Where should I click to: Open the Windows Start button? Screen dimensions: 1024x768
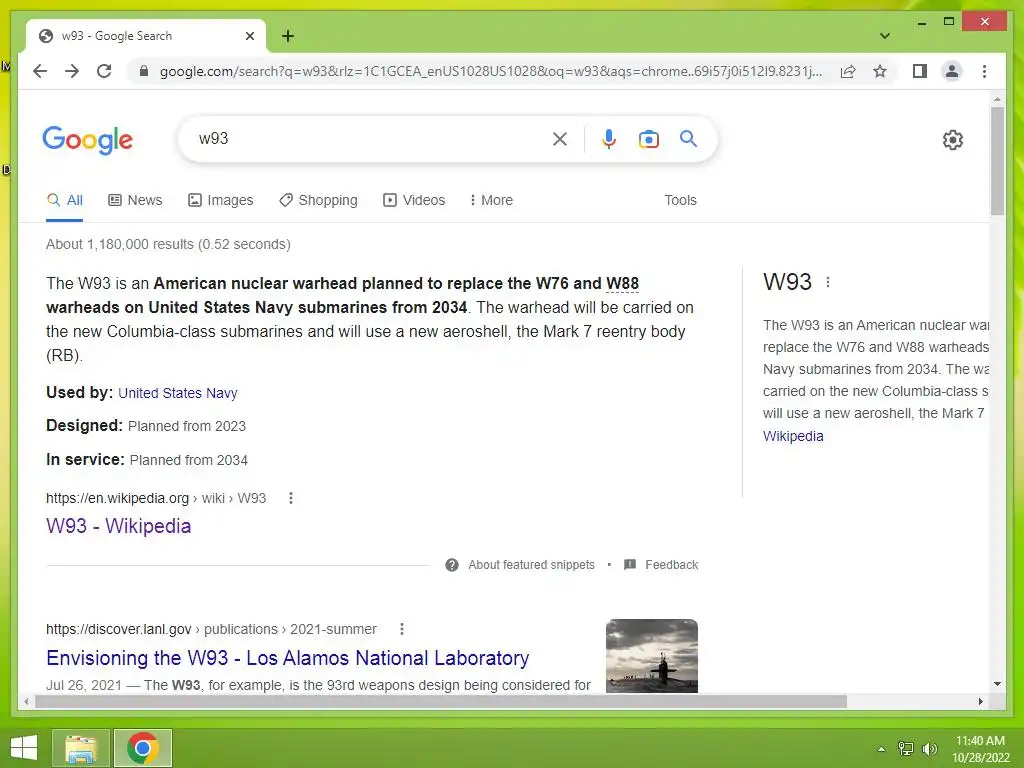click(x=24, y=748)
